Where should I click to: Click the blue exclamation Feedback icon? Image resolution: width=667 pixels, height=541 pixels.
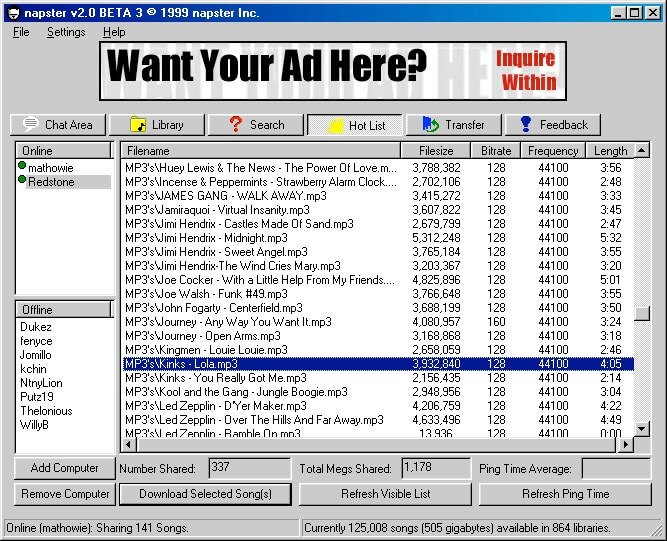click(526, 124)
